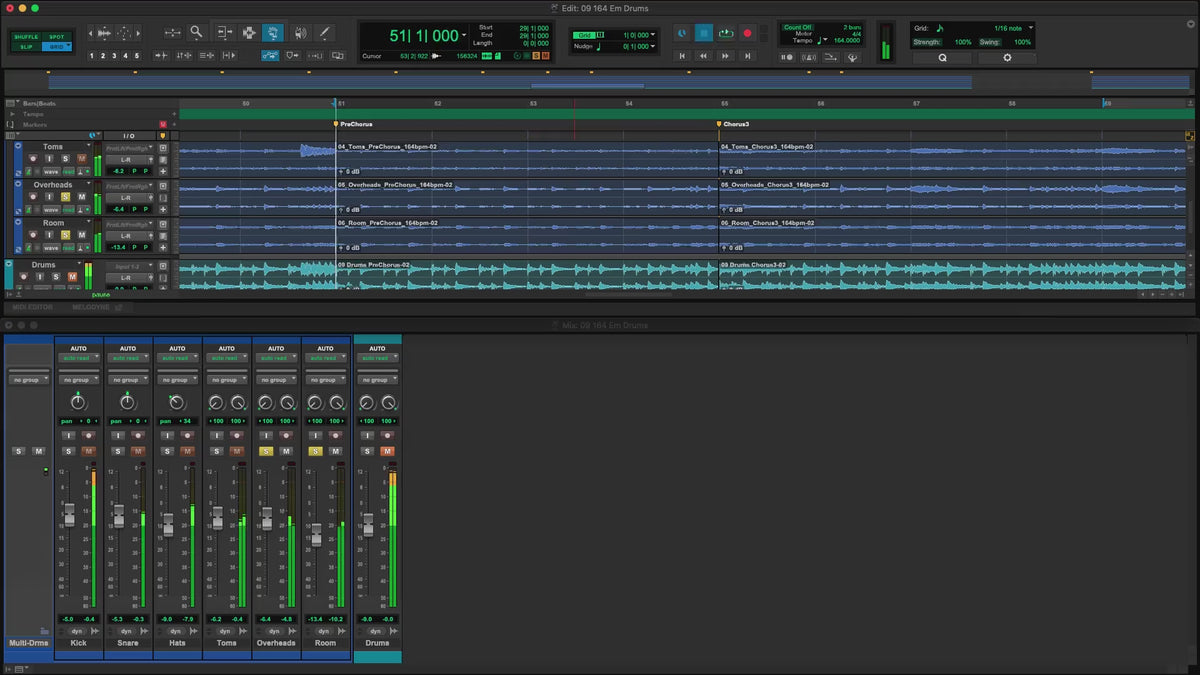
Task: Activate the Scrubber speaker tool
Action: pos(299,33)
